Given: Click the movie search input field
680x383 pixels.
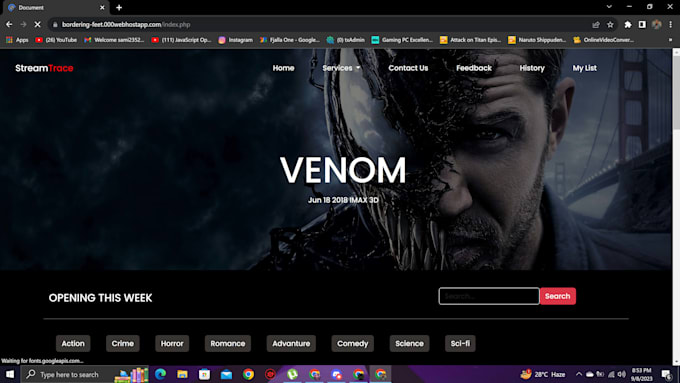Looking at the screenshot, I should [489, 296].
